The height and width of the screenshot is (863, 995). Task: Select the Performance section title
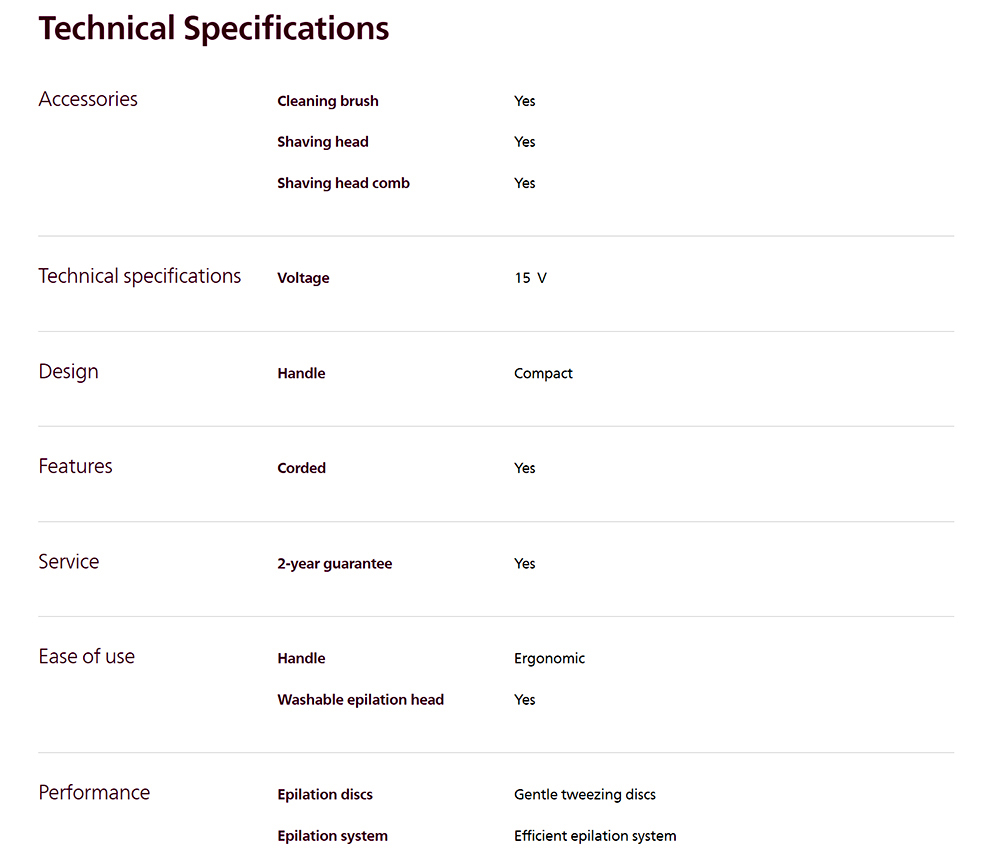tap(95, 793)
